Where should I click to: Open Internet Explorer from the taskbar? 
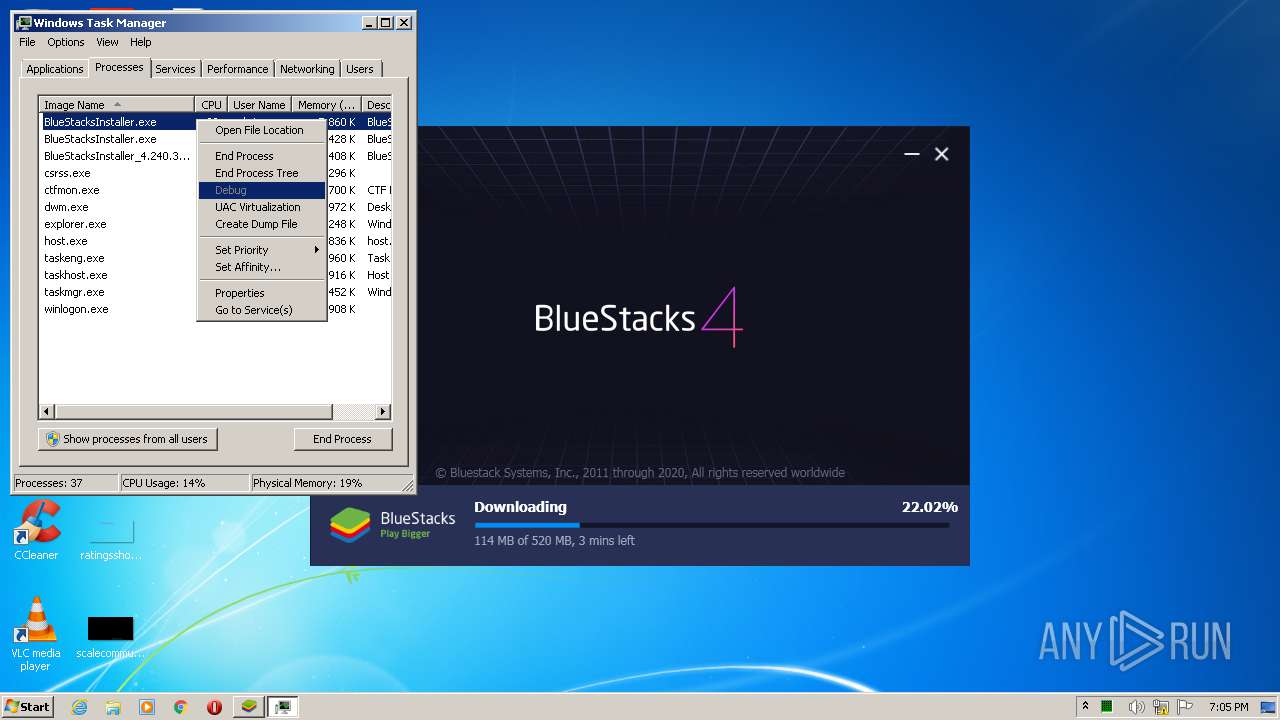pos(80,707)
